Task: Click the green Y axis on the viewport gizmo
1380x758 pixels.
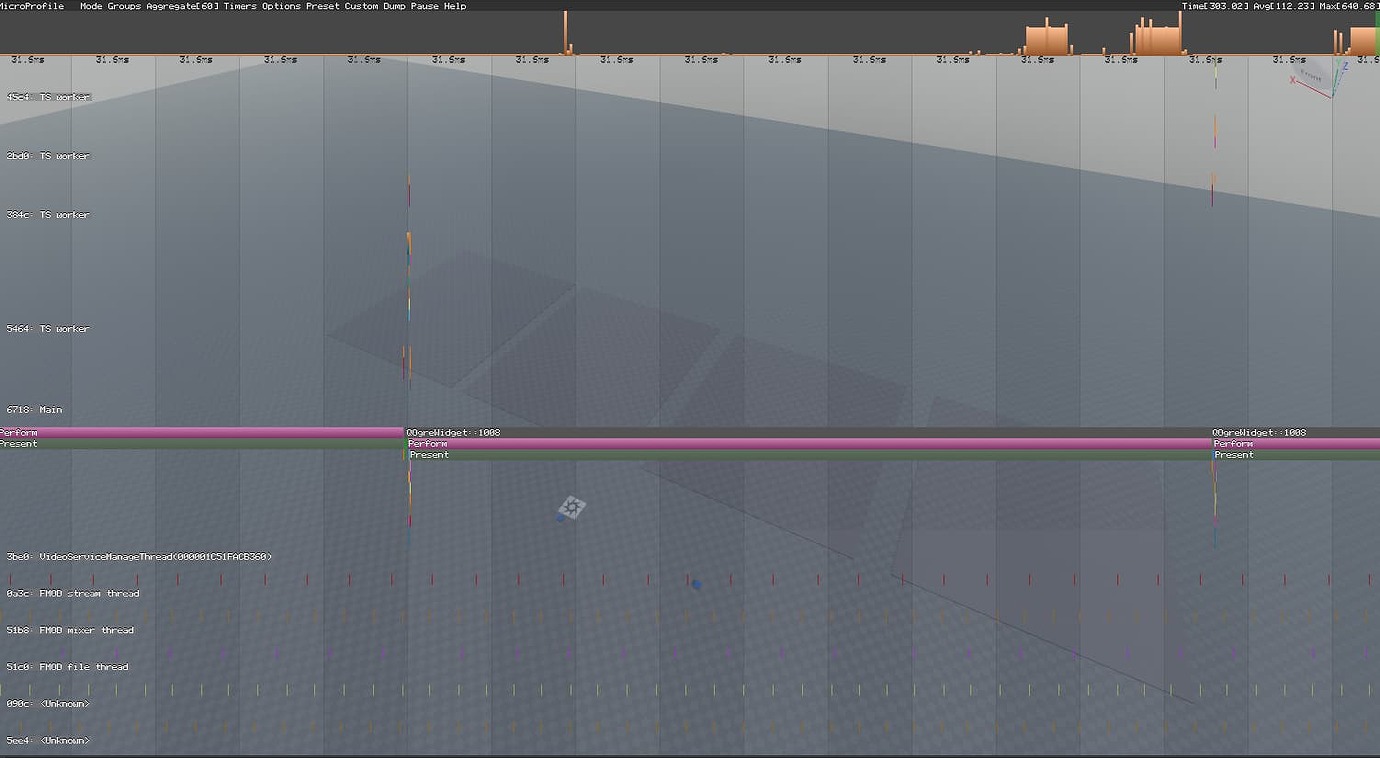Action: [x=1337, y=61]
